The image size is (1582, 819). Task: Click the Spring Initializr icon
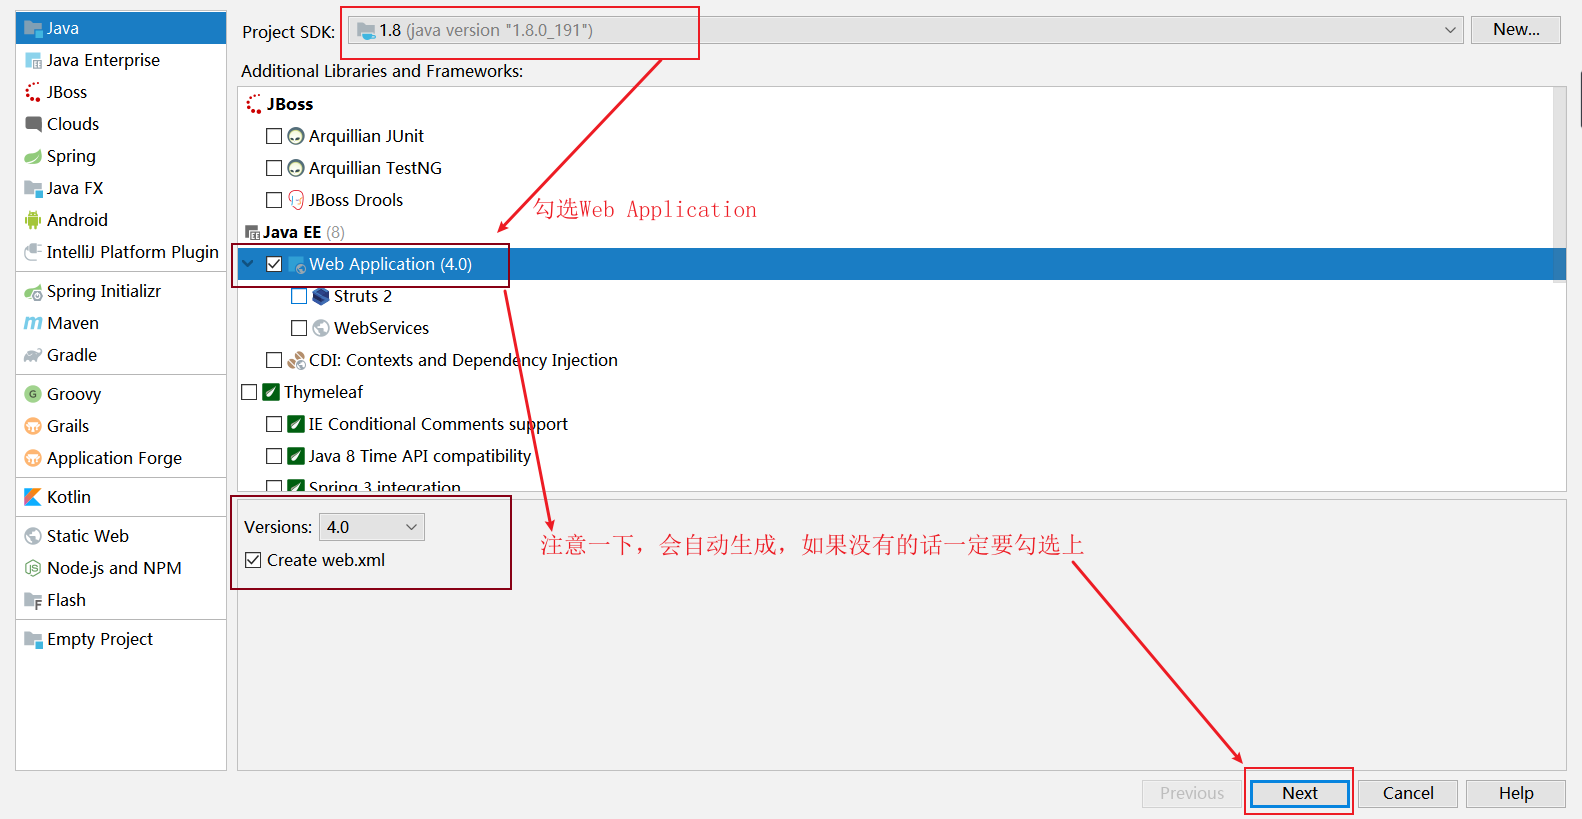tap(33, 291)
